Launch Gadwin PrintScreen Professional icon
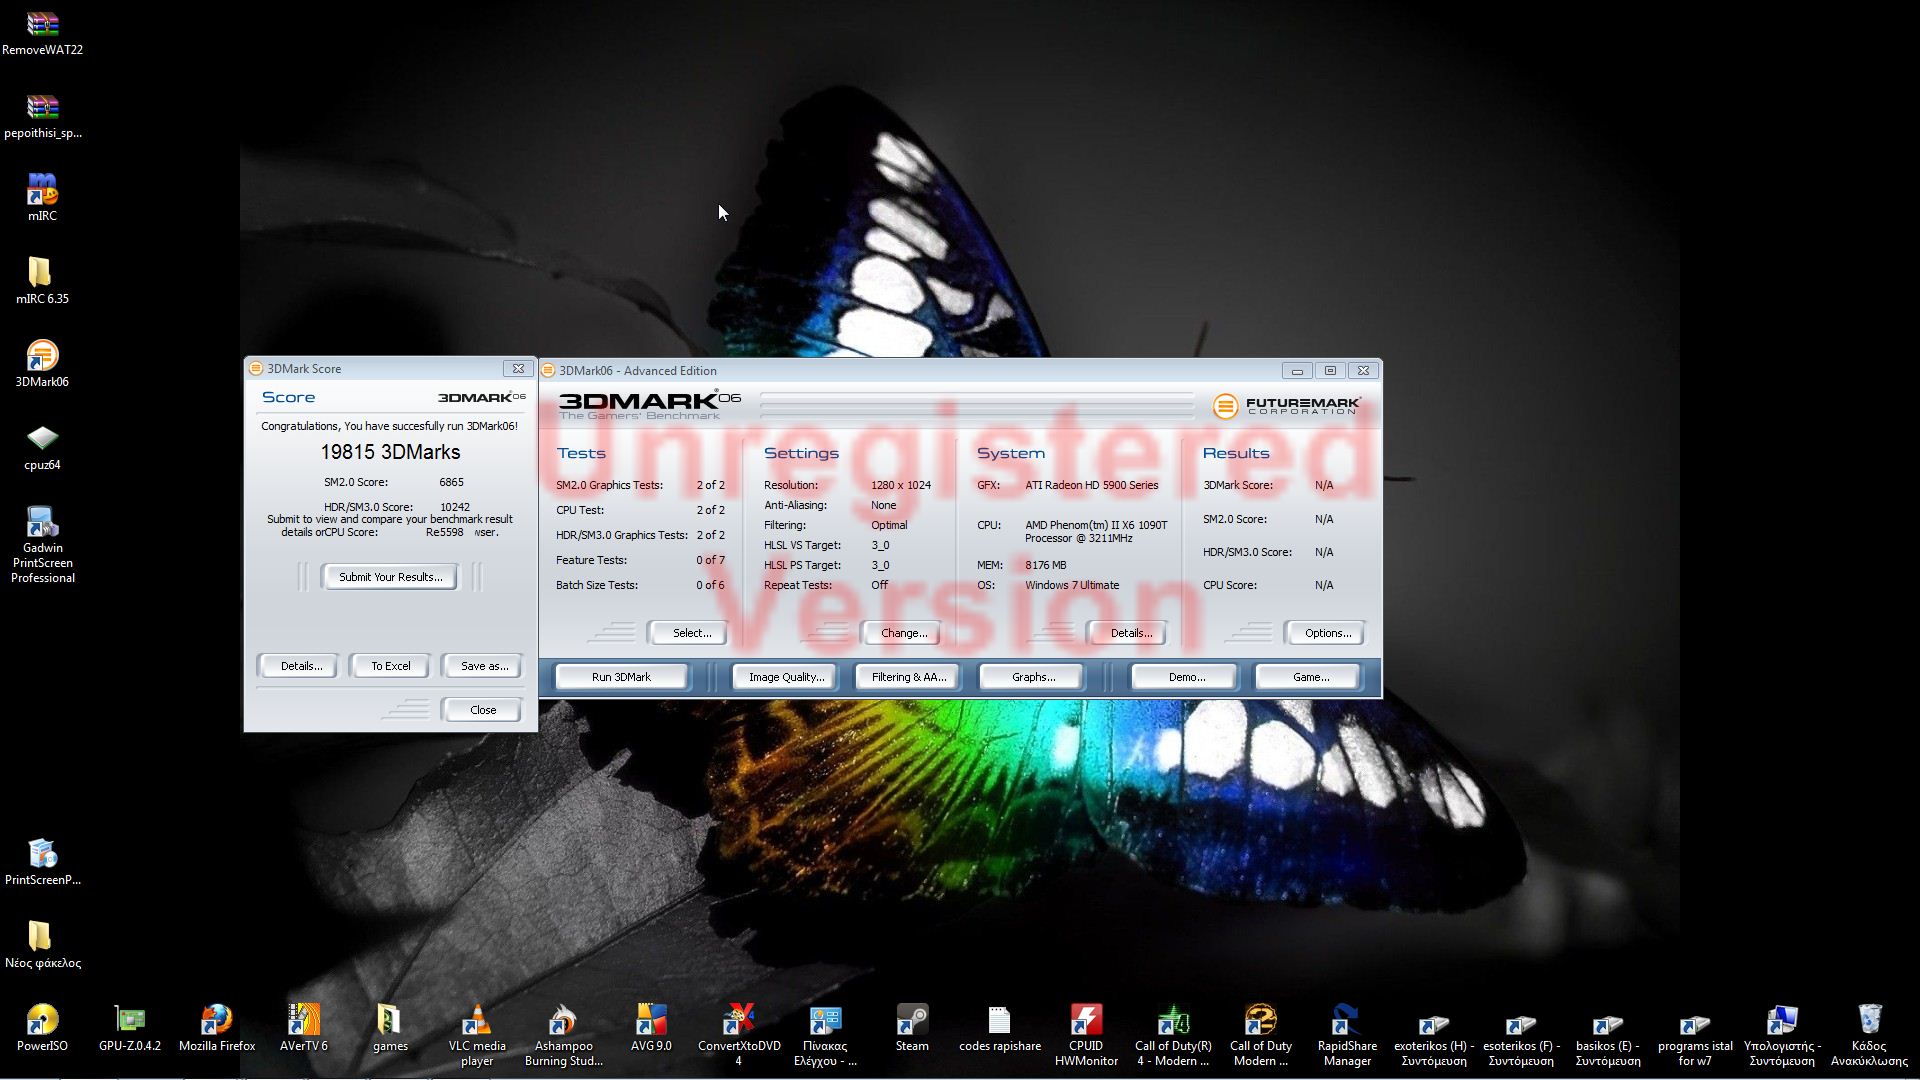Image resolution: width=1920 pixels, height=1080 pixels. [x=42, y=521]
